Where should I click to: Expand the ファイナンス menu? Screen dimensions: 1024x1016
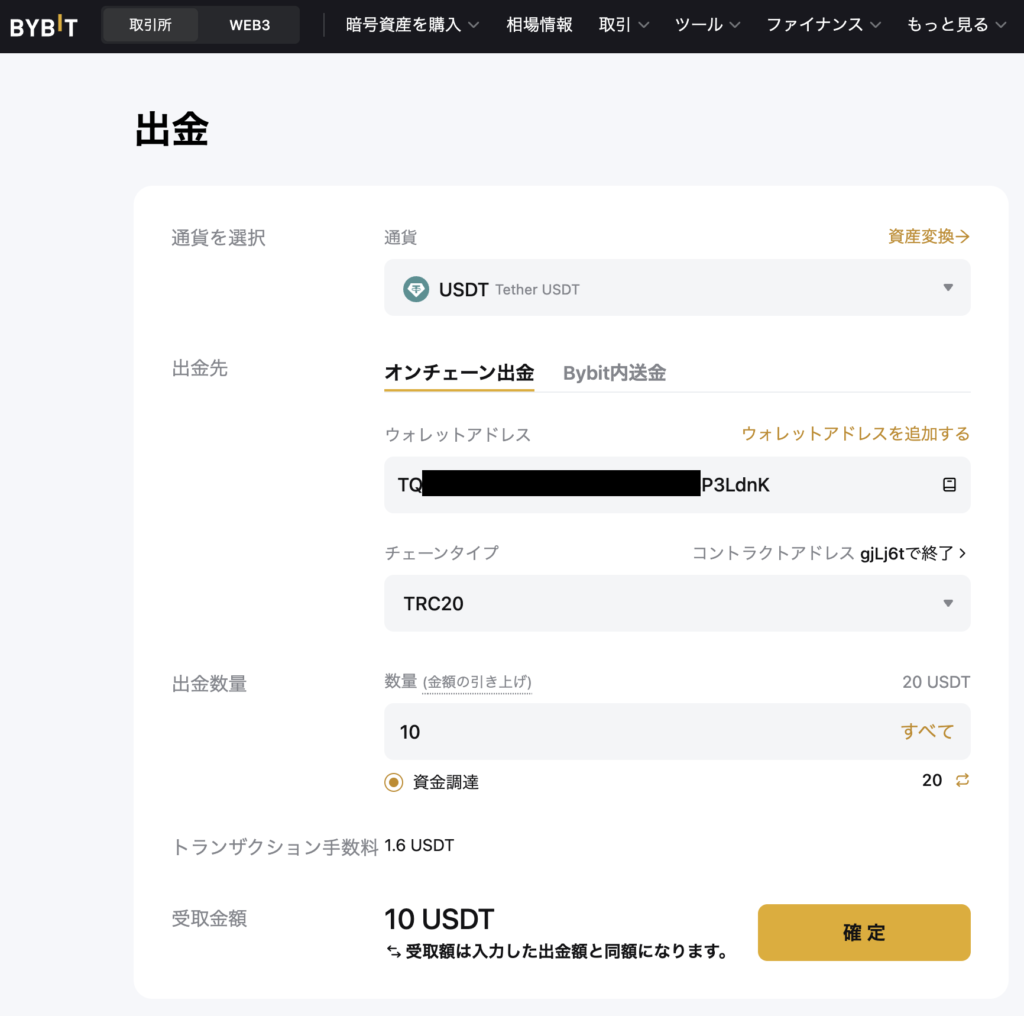tap(823, 25)
